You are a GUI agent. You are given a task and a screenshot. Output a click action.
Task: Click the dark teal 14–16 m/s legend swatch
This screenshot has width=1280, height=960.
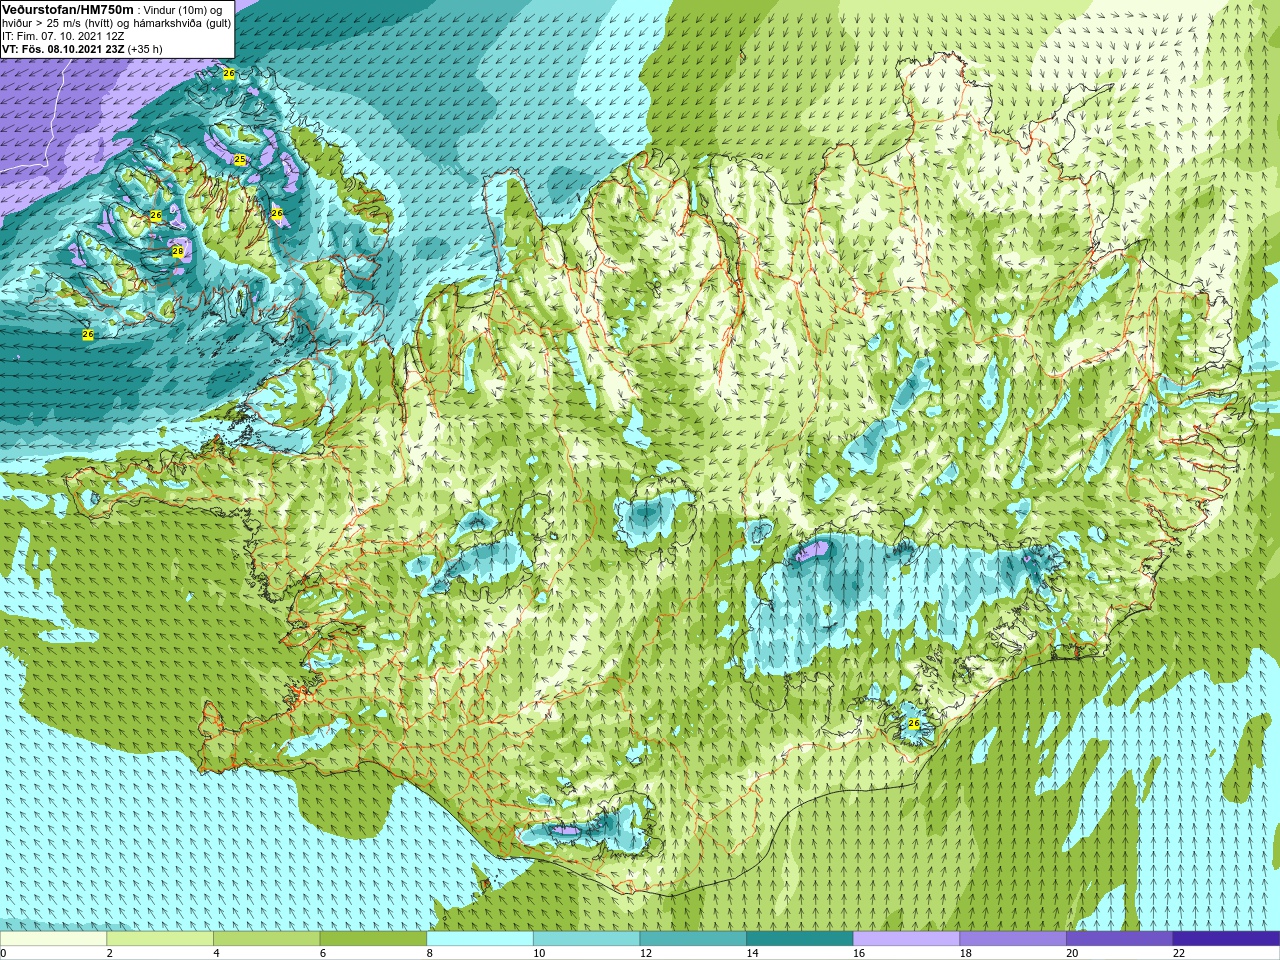tap(799, 939)
